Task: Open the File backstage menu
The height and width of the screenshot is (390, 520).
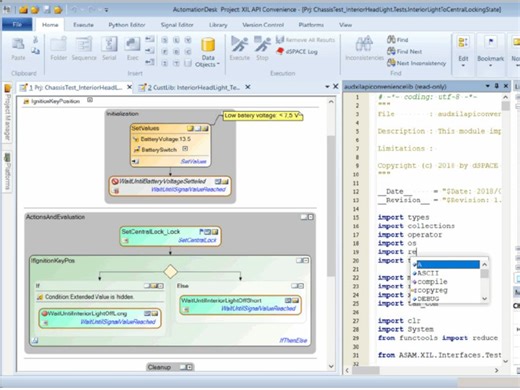Action: [x=17, y=25]
